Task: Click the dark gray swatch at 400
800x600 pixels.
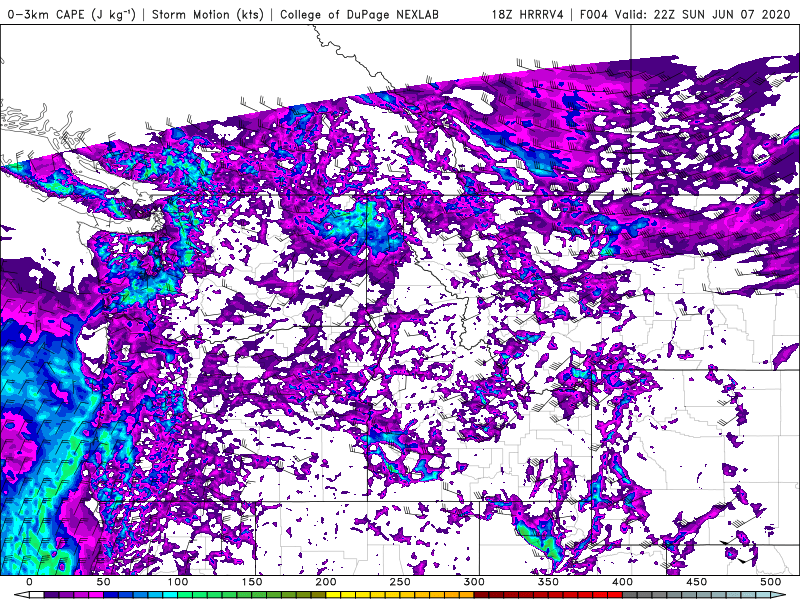Action: tap(630, 594)
